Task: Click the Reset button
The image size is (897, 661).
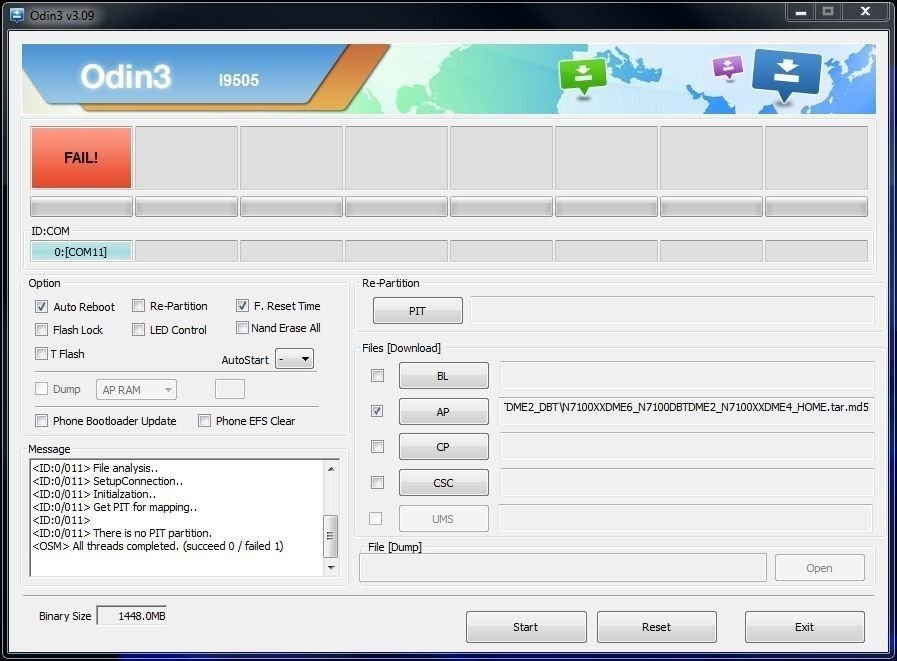Action: pos(657,627)
